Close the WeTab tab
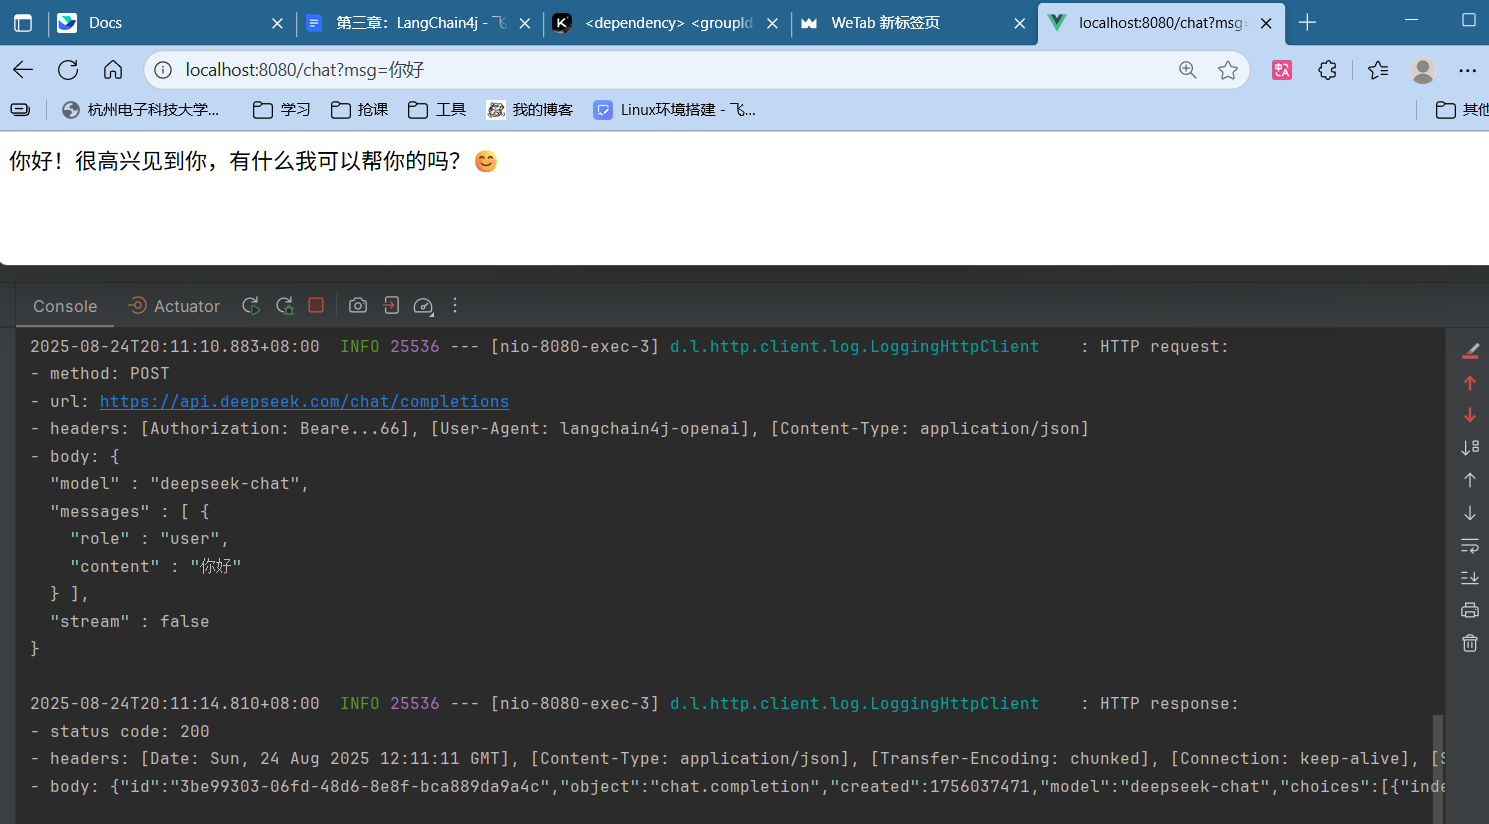 pos(1019,23)
